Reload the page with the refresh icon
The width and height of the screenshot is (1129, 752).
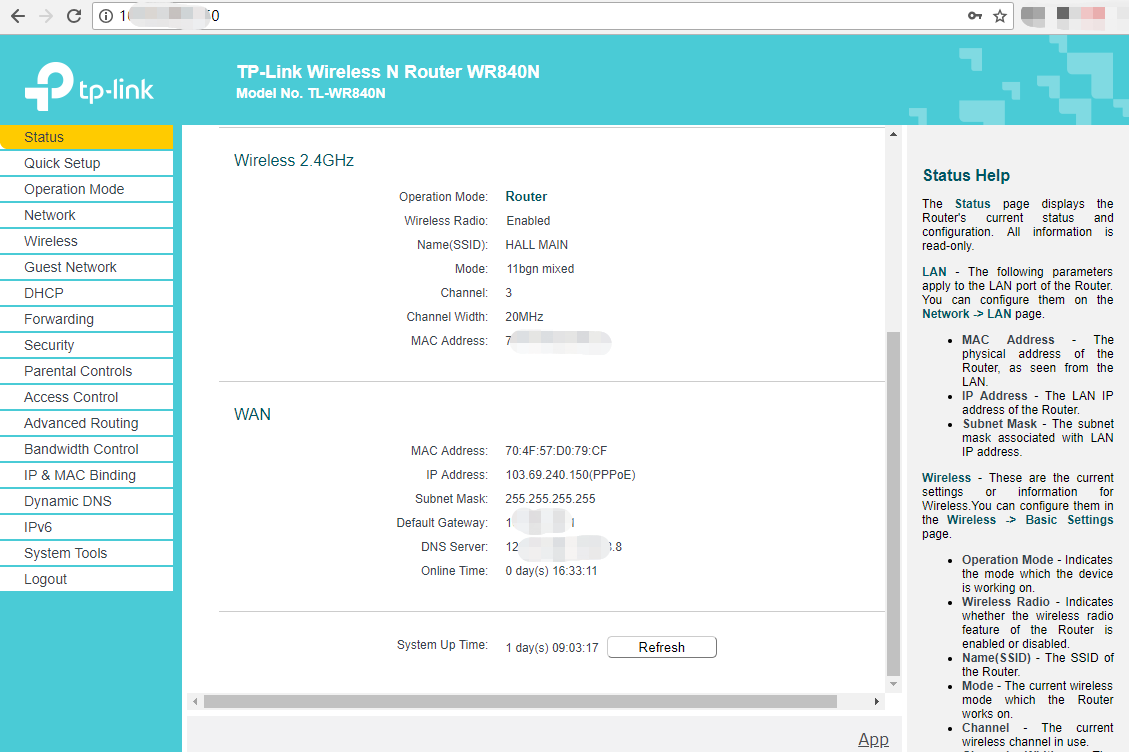pos(73,16)
